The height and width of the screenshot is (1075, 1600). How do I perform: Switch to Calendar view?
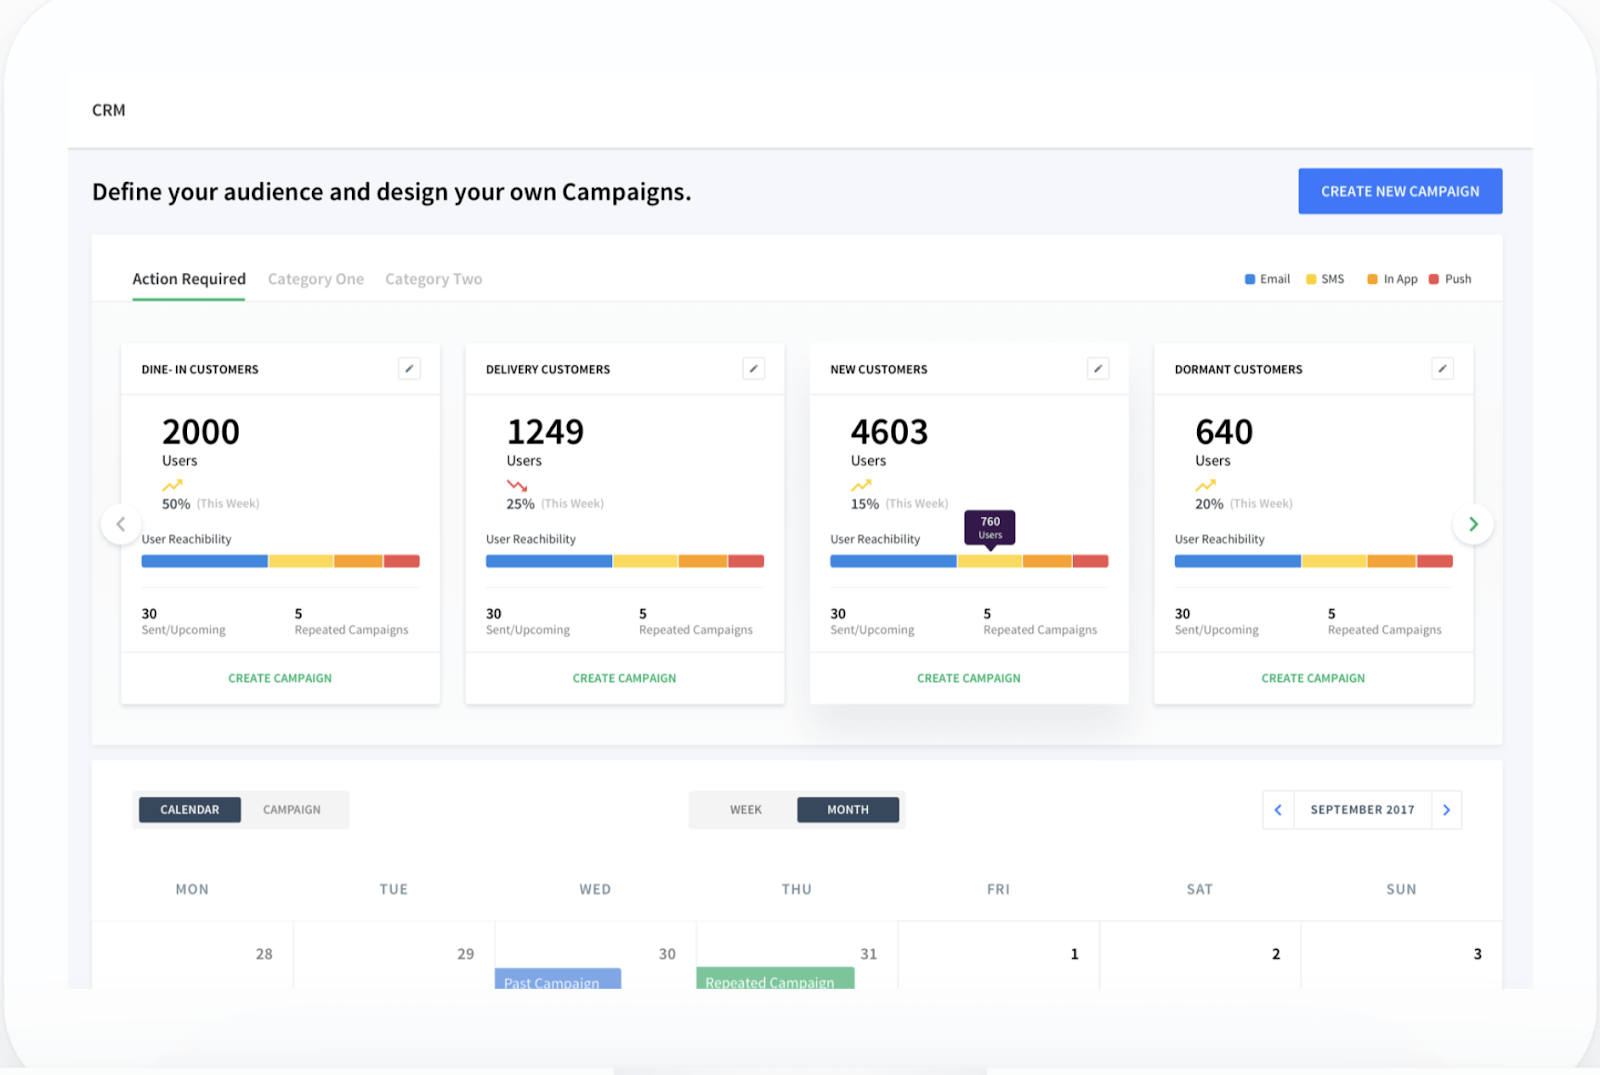[x=190, y=810]
